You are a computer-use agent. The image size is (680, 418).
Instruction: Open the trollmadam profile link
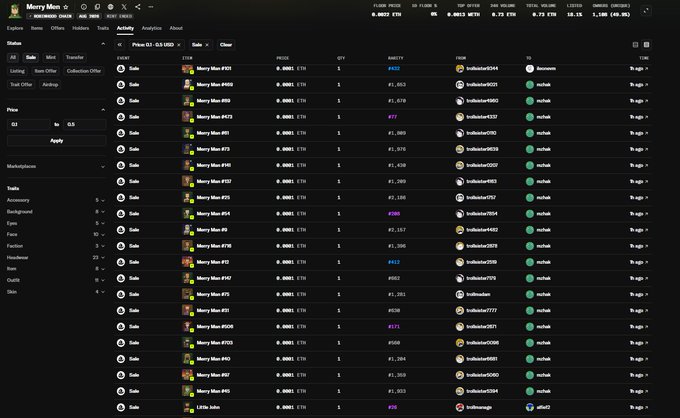478,294
